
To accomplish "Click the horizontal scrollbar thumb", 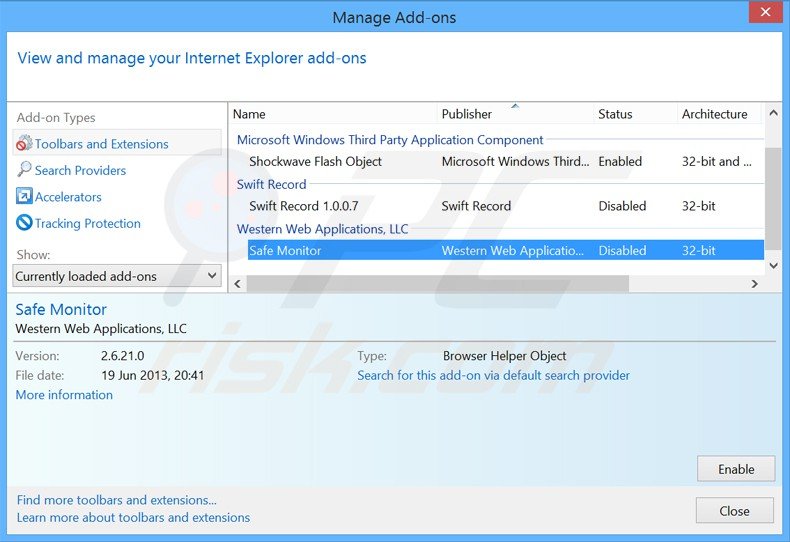I will click(x=437, y=284).
